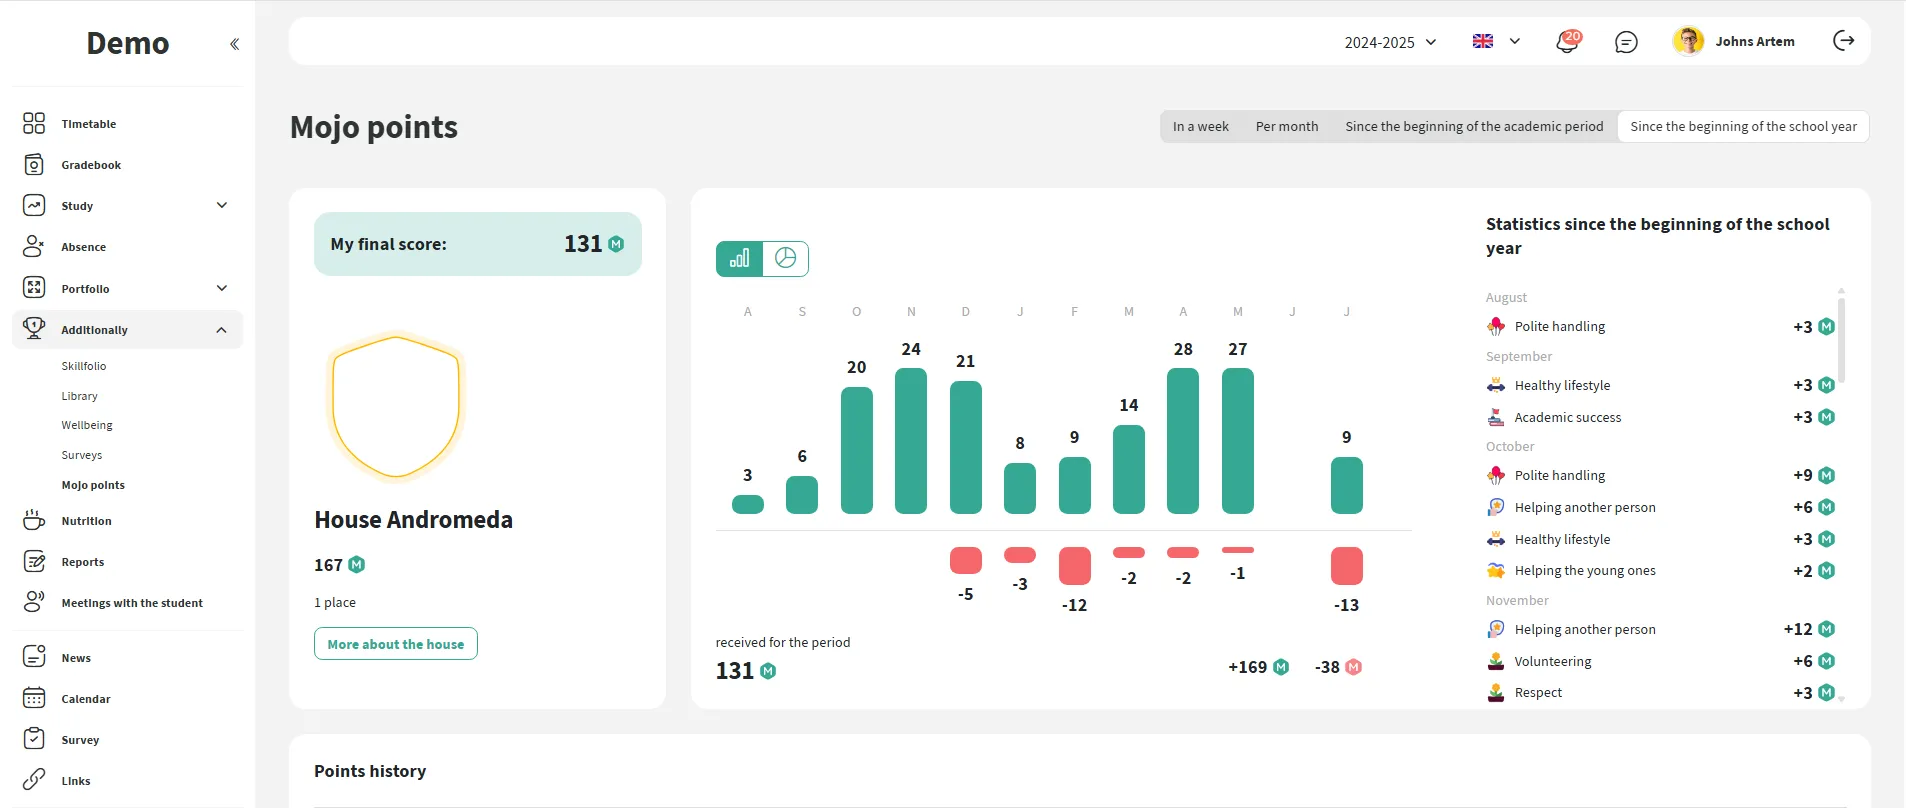Viewport: 1906px width, 808px height.
Task: Open the Johns Artem user profile
Action: click(1734, 42)
